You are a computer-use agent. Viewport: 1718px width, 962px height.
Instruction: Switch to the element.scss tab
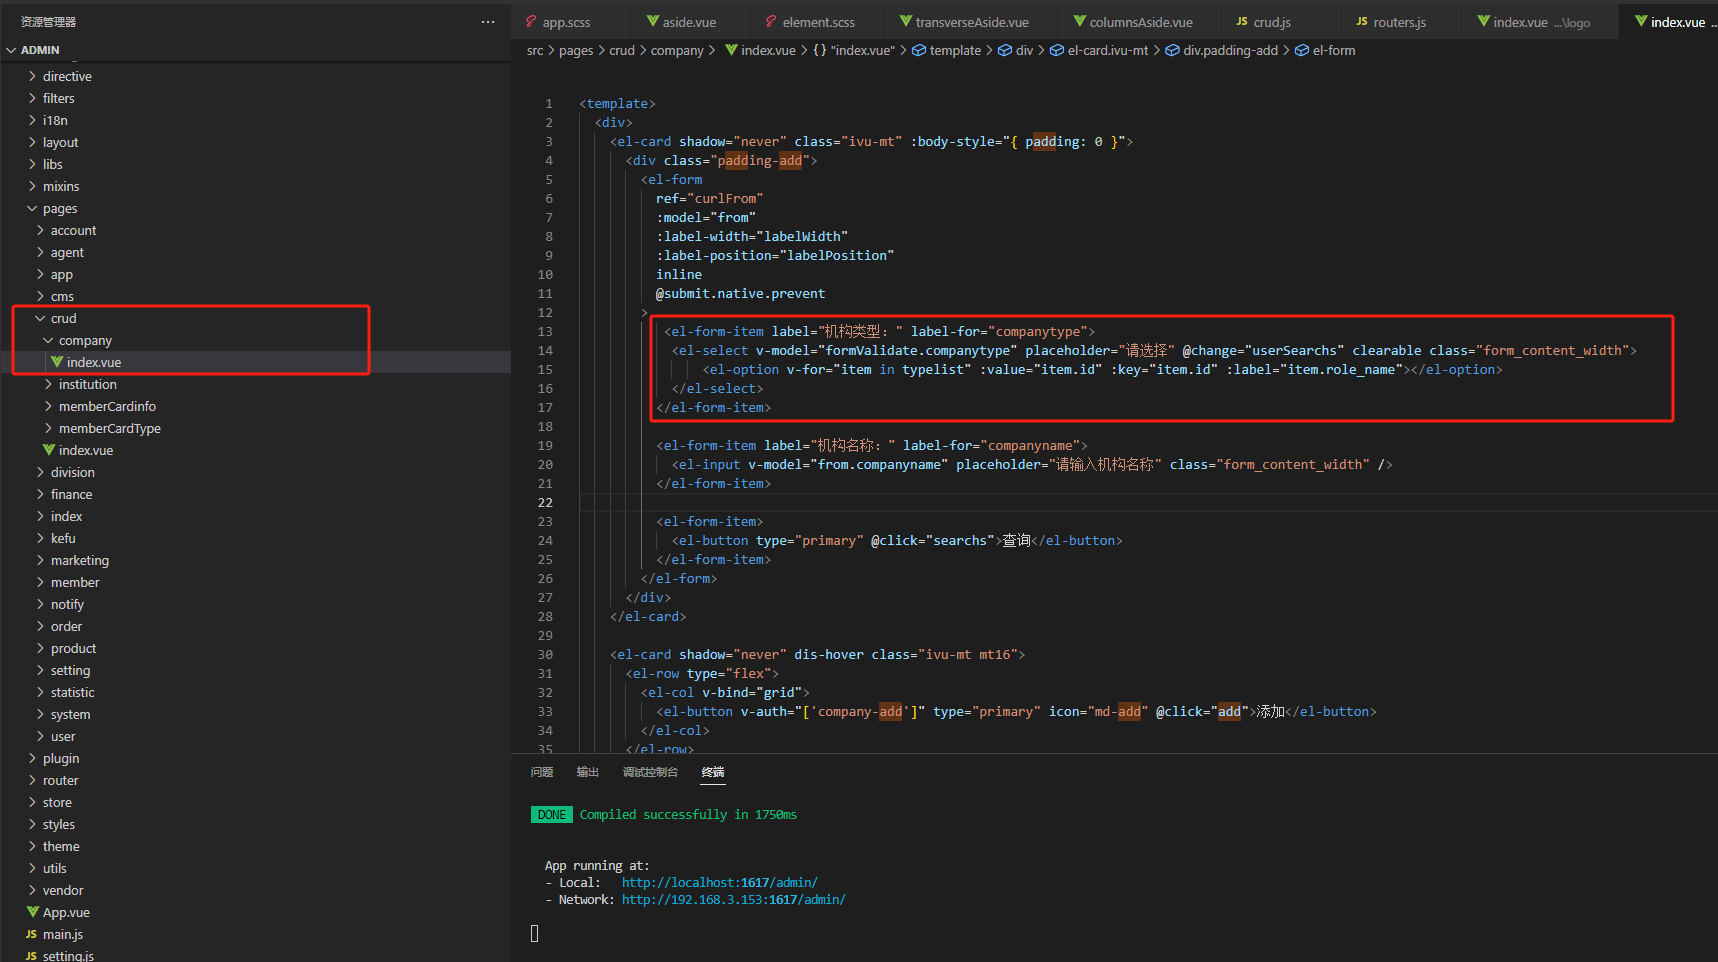pyautogui.click(x=818, y=22)
